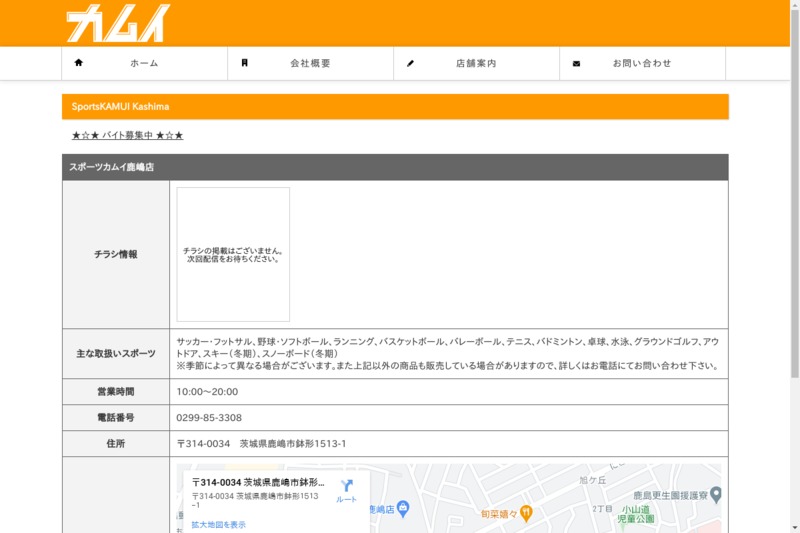Click the hours value 10:00～20:00

coord(207,392)
